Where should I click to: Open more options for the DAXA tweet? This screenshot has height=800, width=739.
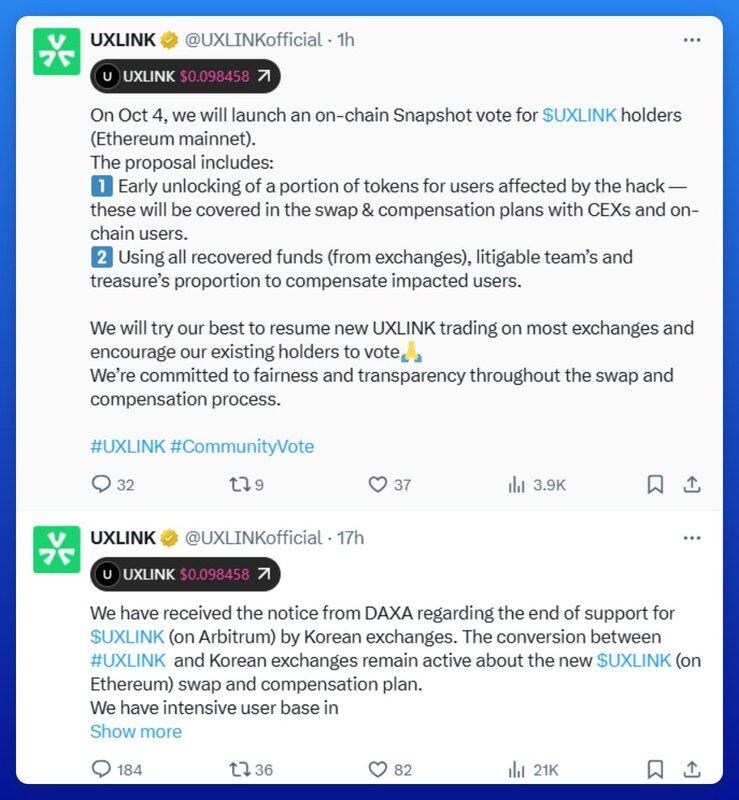pos(691,538)
